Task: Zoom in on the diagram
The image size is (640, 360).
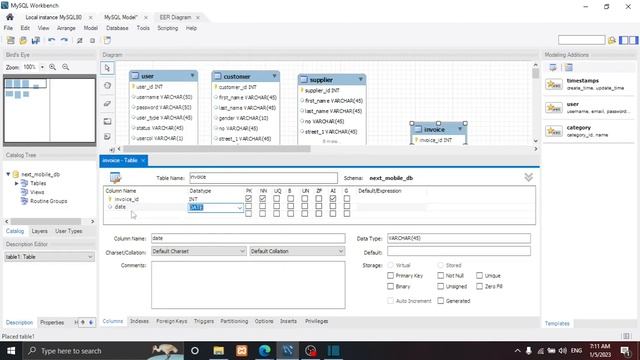Action: 53,67
